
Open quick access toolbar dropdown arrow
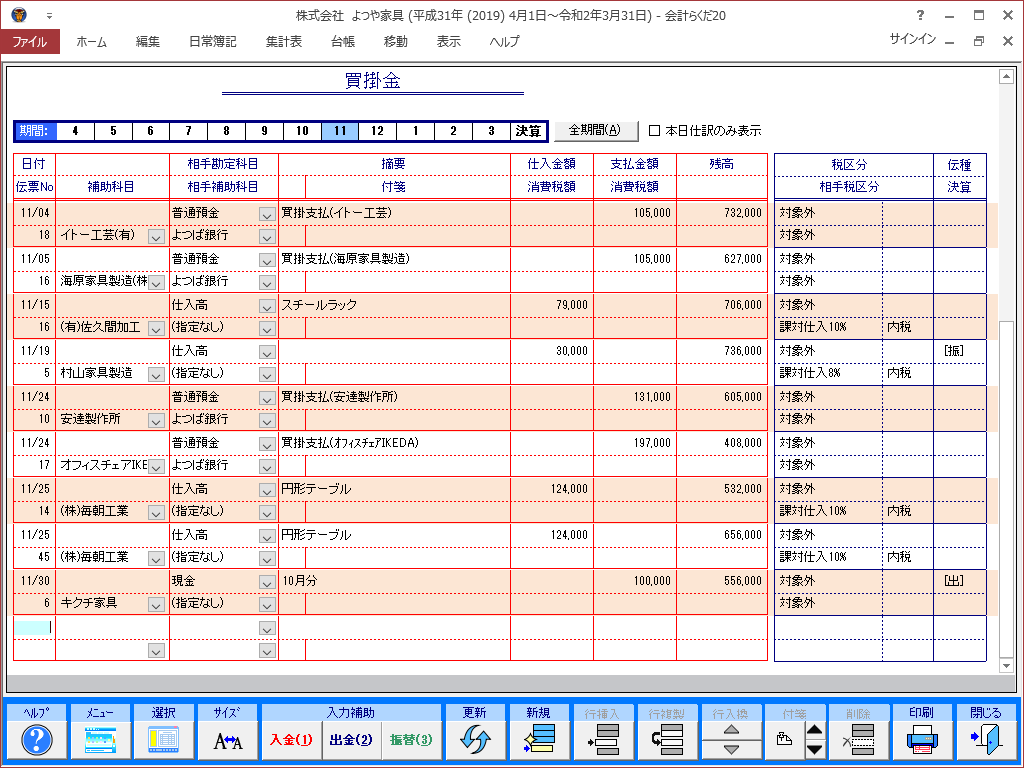point(49,16)
